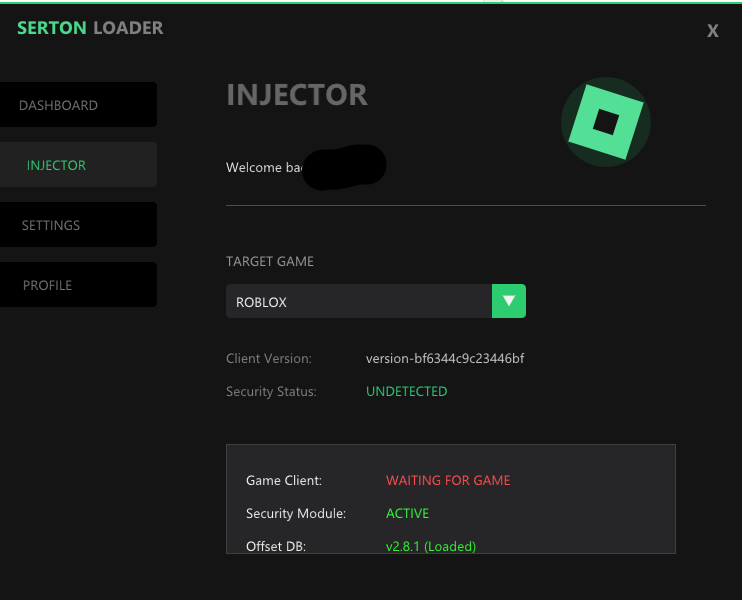The height and width of the screenshot is (600, 742).
Task: Click the Offset DB v2.8.1 (Loaded) value
Action: tap(431, 546)
